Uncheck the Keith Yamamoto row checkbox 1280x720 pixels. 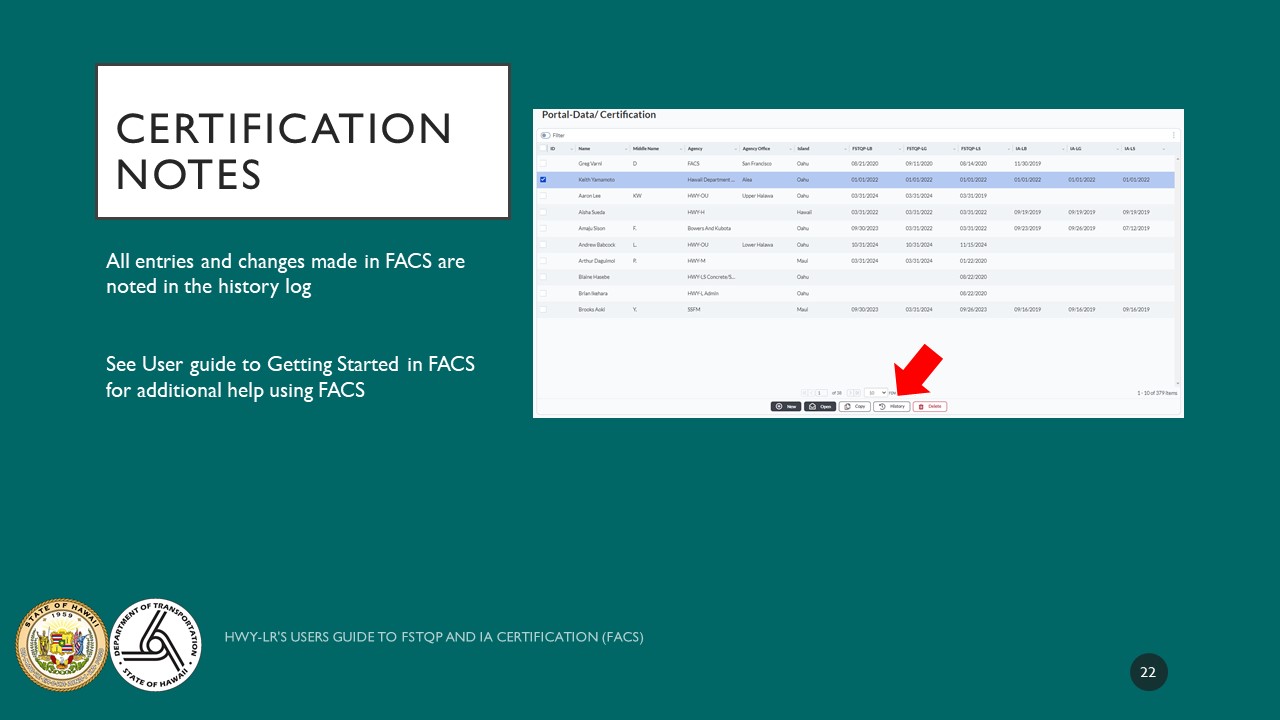pos(543,179)
